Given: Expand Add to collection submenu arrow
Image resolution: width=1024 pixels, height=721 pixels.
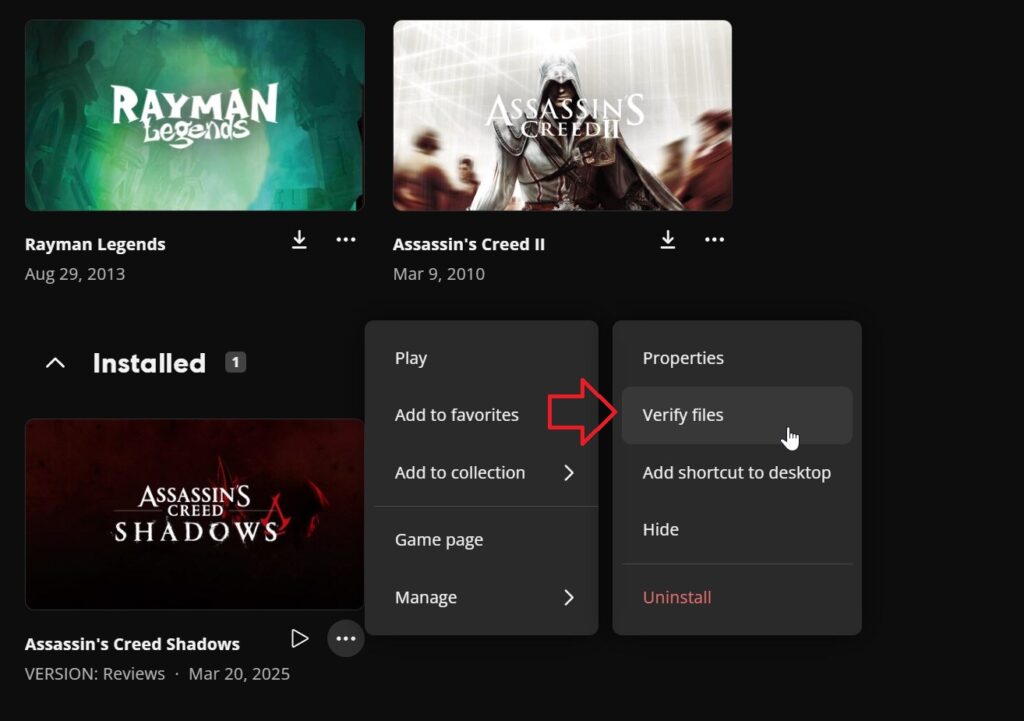Looking at the screenshot, I should click(x=568, y=473).
